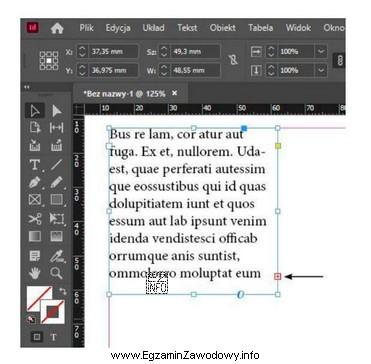Open the vertical scale percentage dropdown
Viewport: 371px width, 364px height.
pos(321,70)
